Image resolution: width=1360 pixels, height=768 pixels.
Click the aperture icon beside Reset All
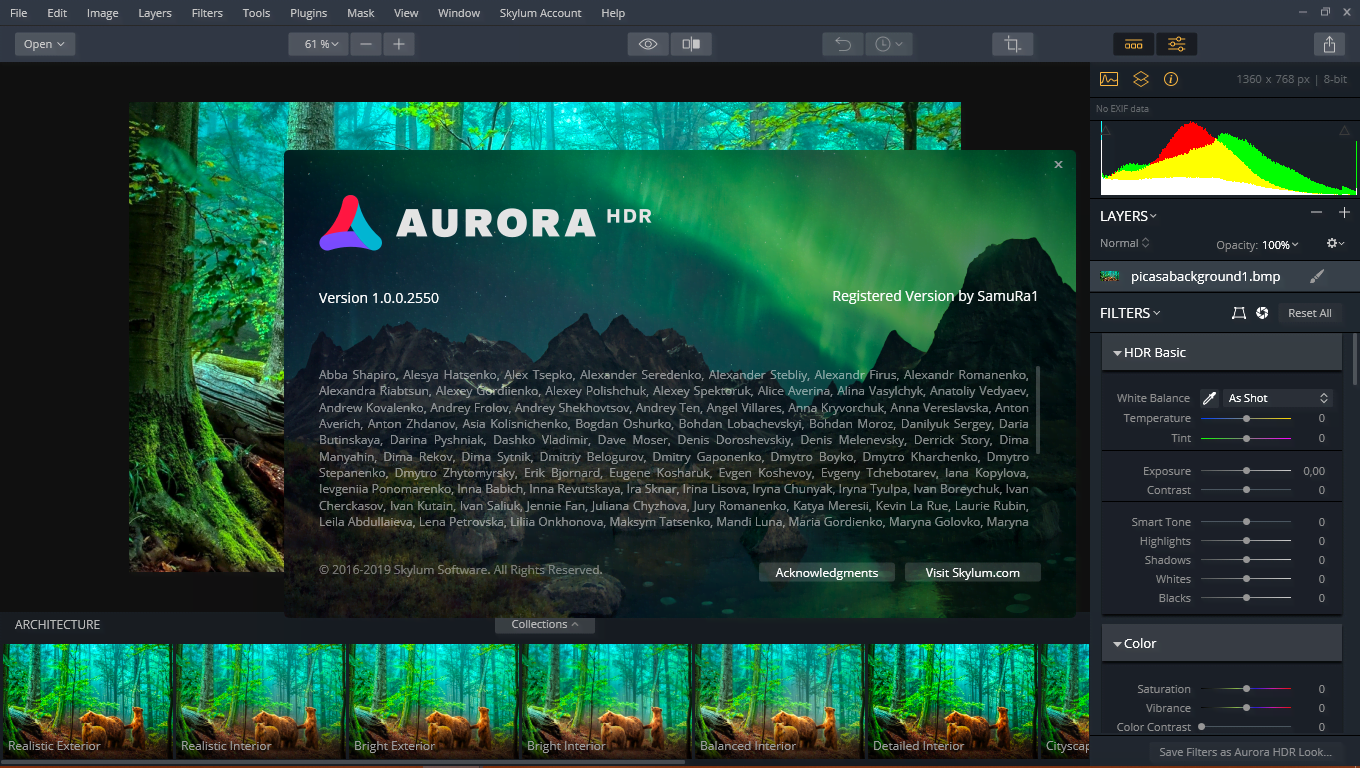coord(1262,313)
